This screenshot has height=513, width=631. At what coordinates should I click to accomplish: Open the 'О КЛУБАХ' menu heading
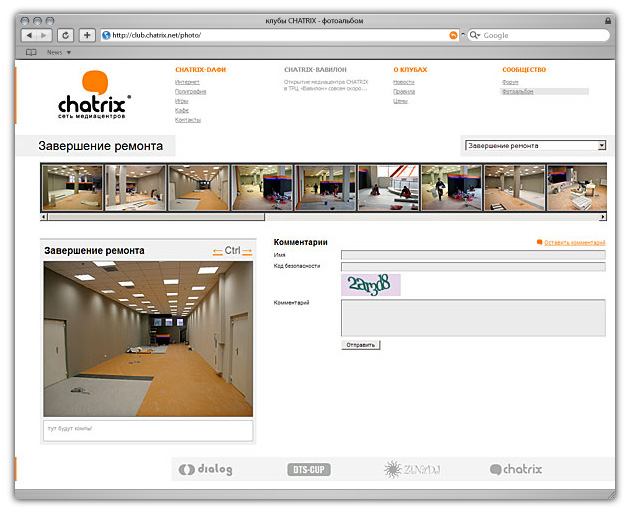point(410,70)
